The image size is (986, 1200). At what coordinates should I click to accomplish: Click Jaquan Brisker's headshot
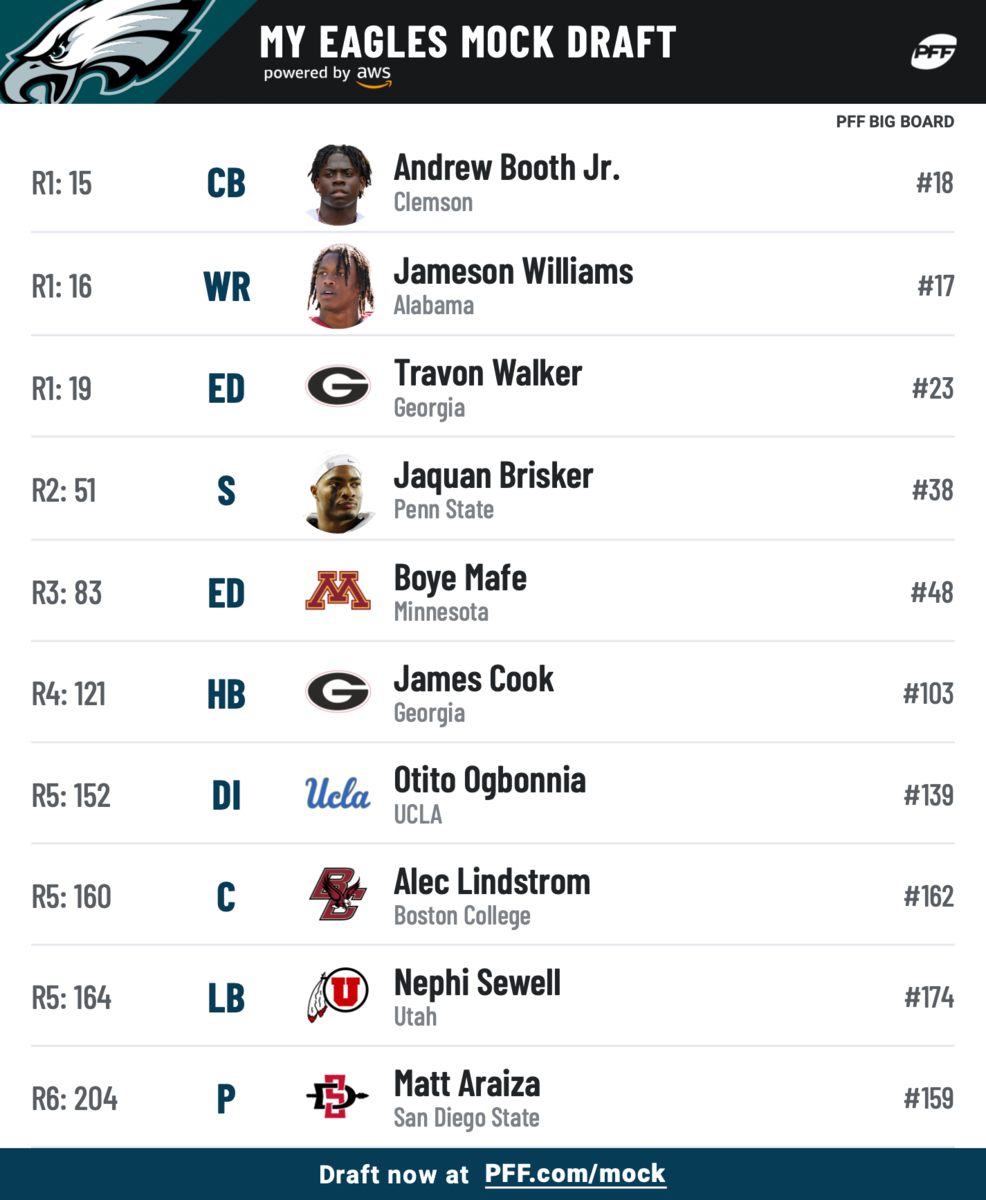tap(339, 491)
